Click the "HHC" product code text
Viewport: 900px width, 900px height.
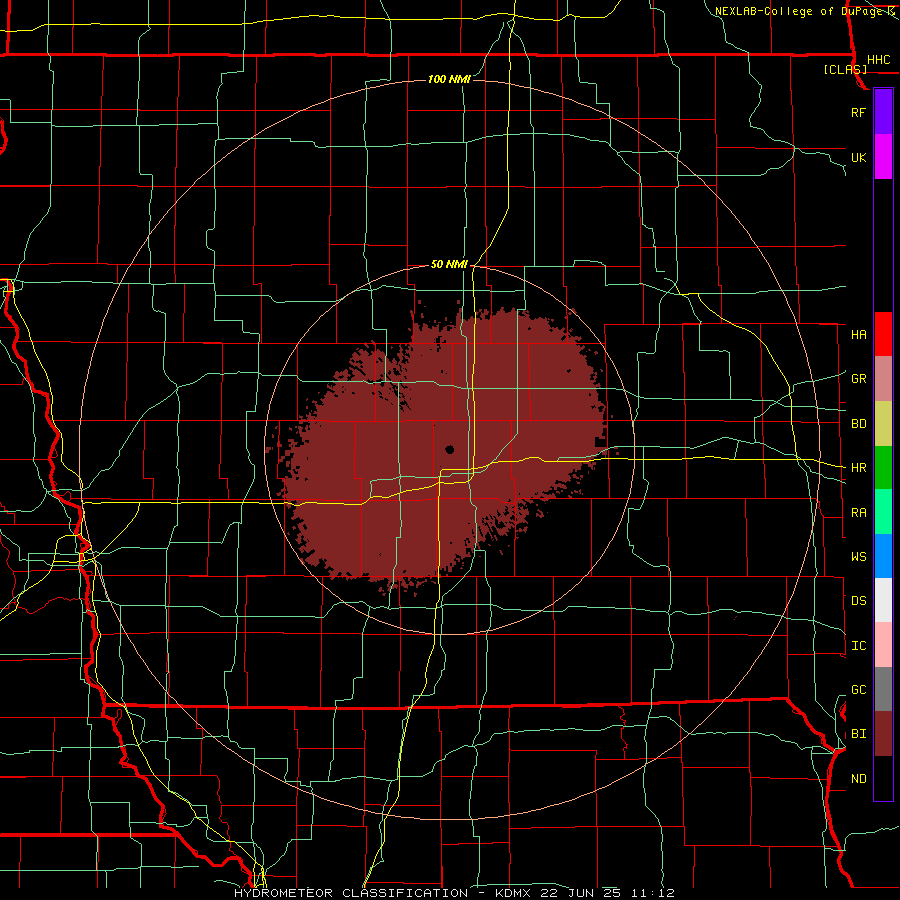pos(878,60)
